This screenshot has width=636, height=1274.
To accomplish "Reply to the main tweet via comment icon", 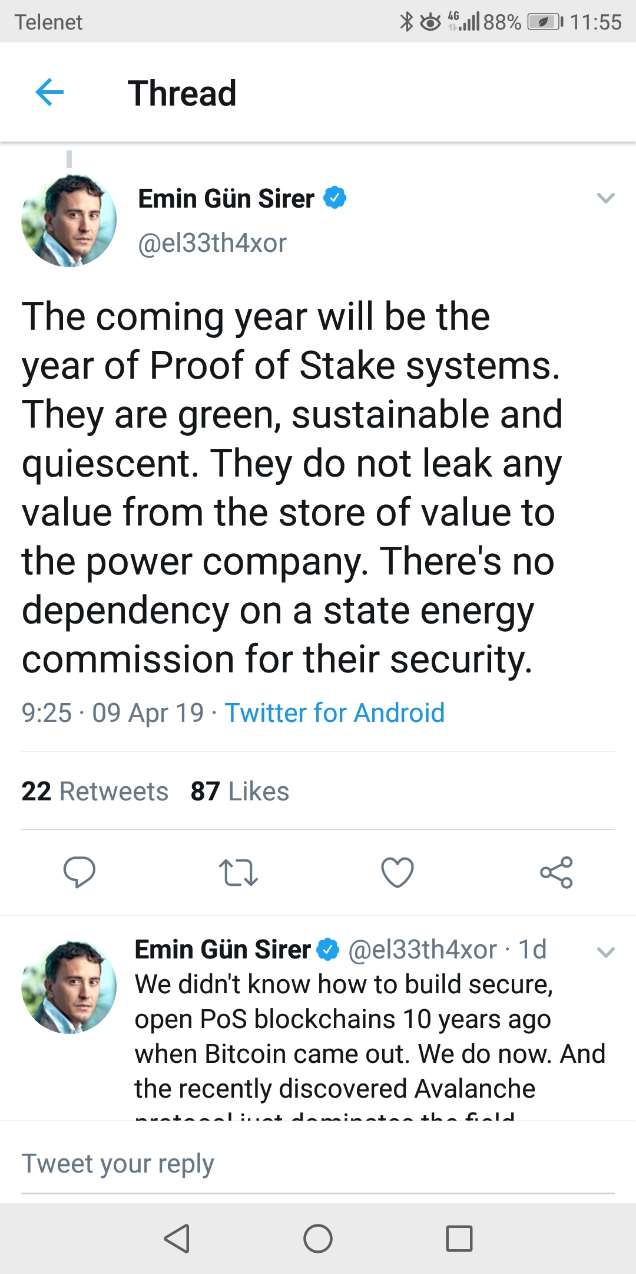I will pyautogui.click(x=79, y=872).
